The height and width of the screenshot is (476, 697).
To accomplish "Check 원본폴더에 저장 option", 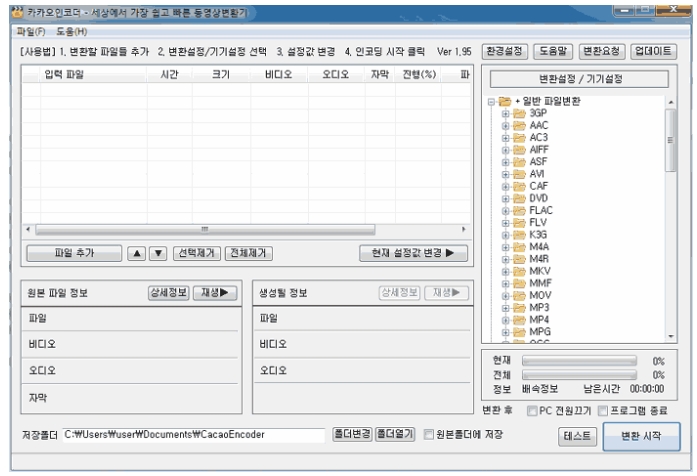I will (429, 435).
